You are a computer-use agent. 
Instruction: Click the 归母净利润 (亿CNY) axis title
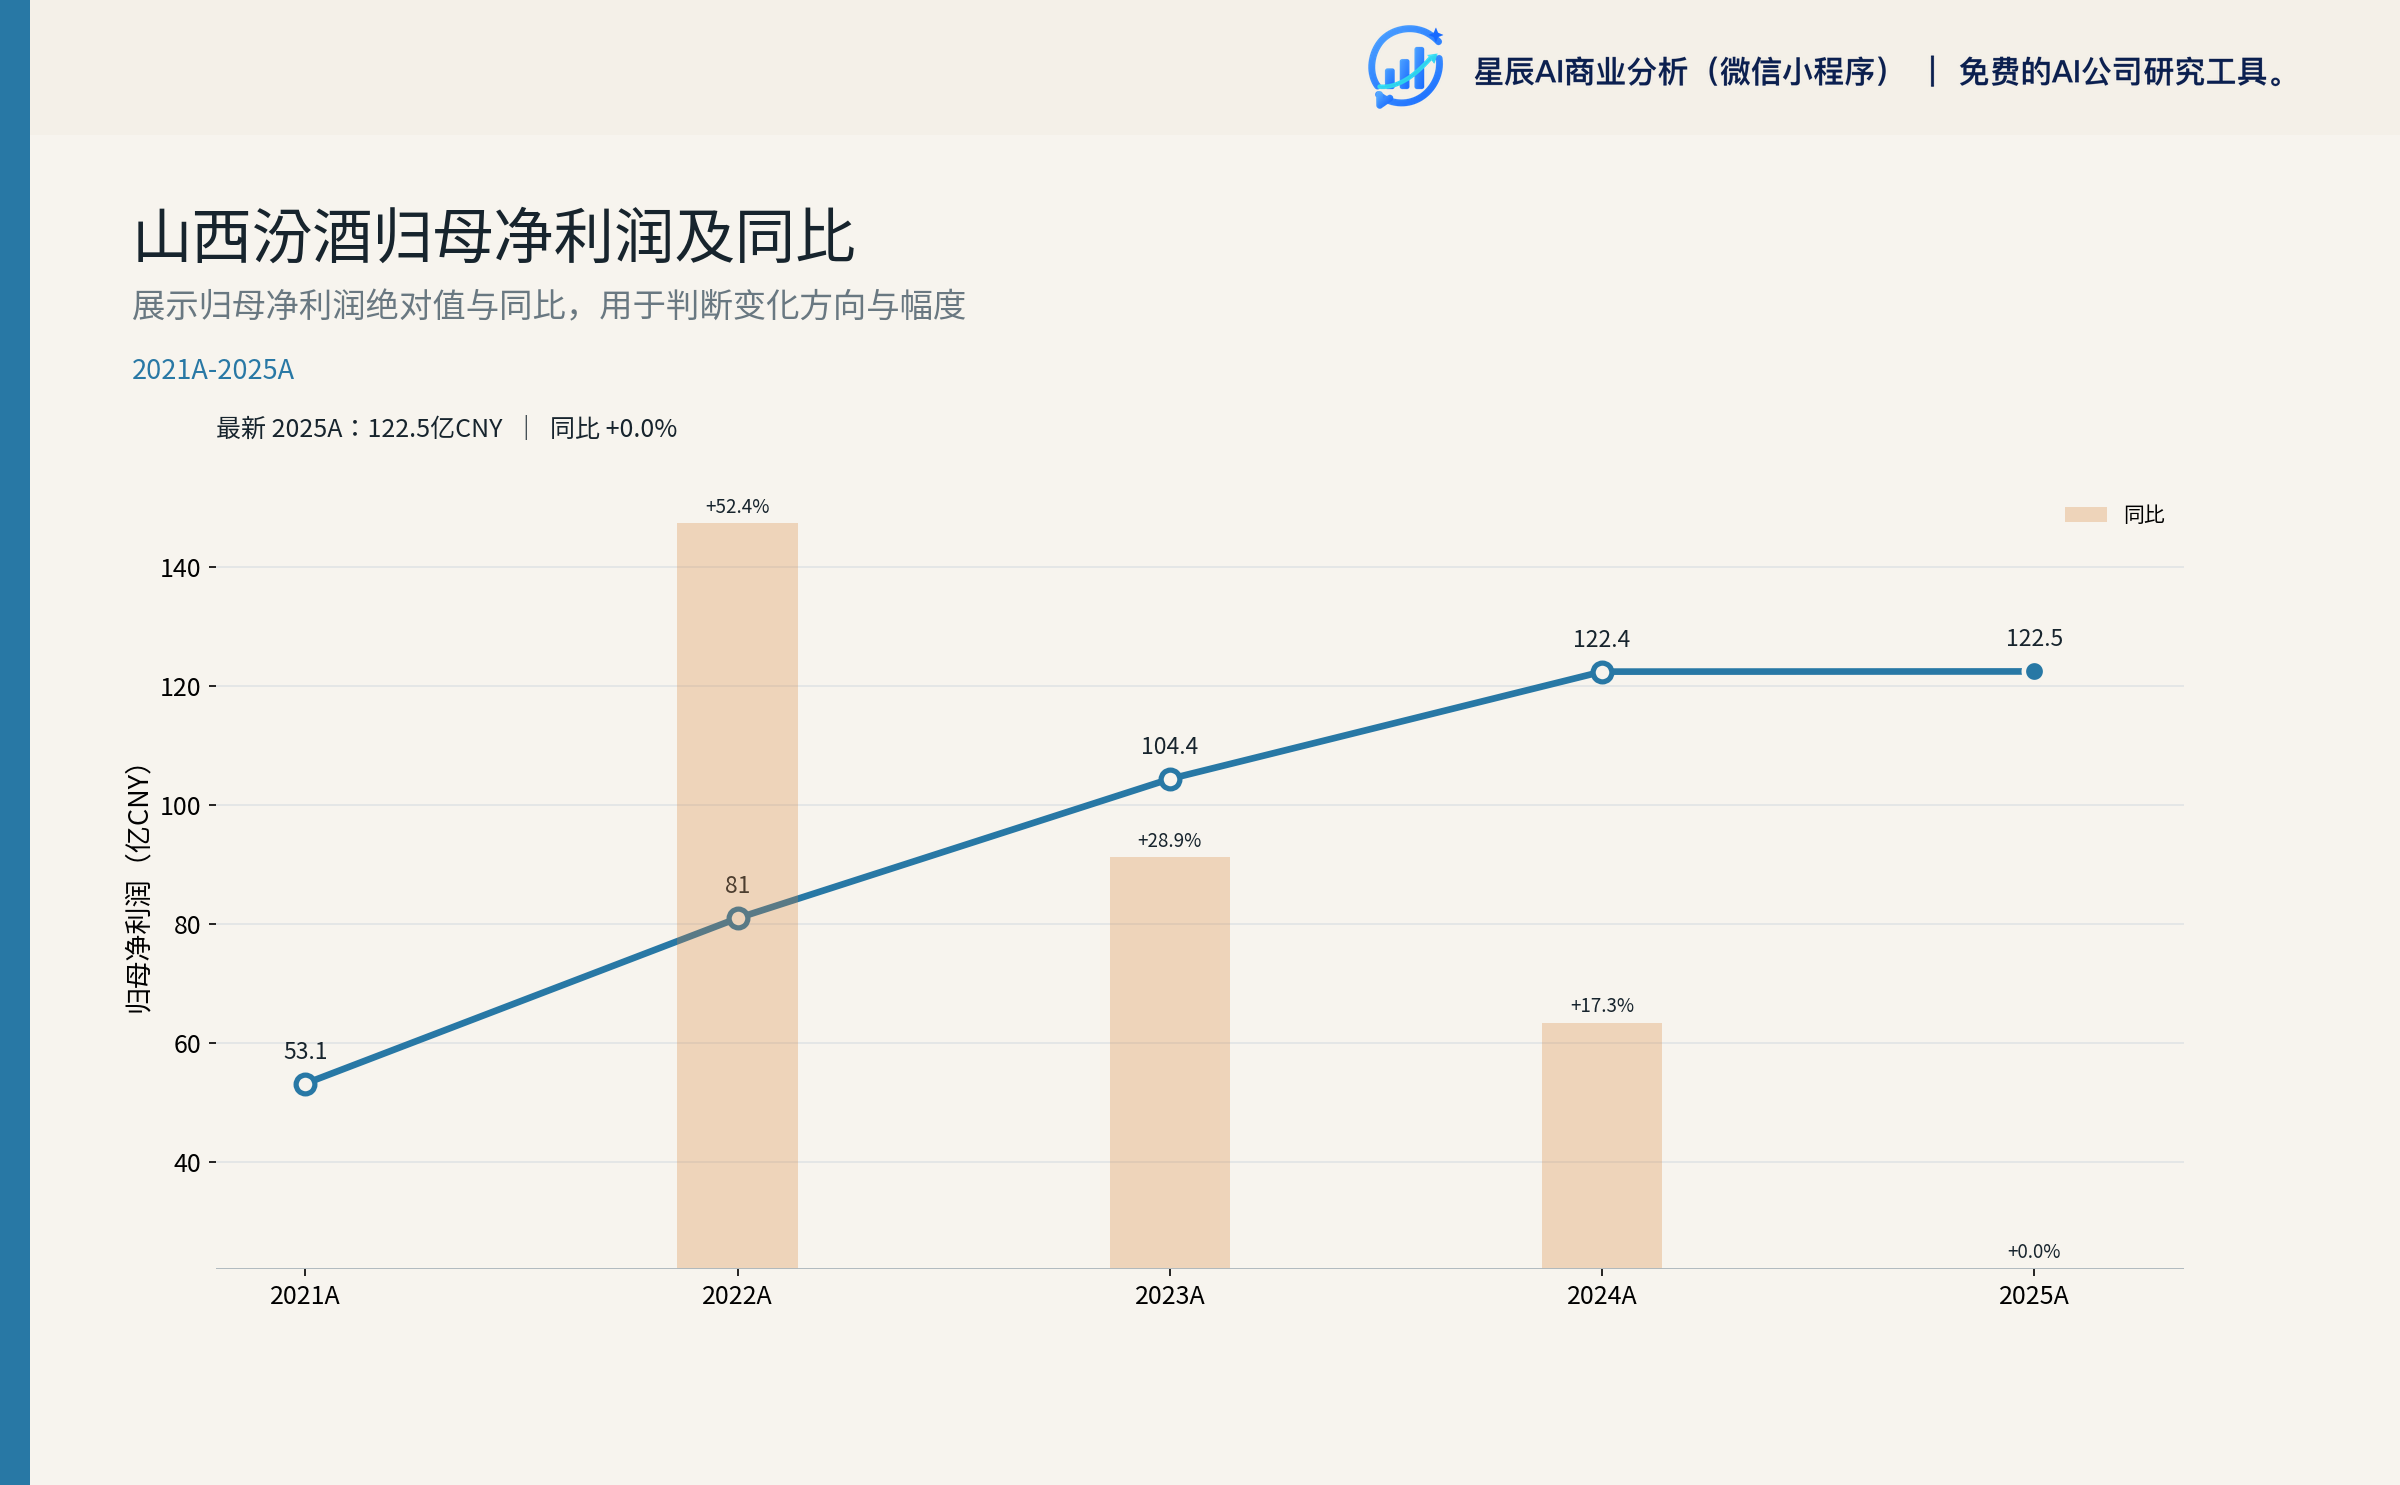pos(138,889)
